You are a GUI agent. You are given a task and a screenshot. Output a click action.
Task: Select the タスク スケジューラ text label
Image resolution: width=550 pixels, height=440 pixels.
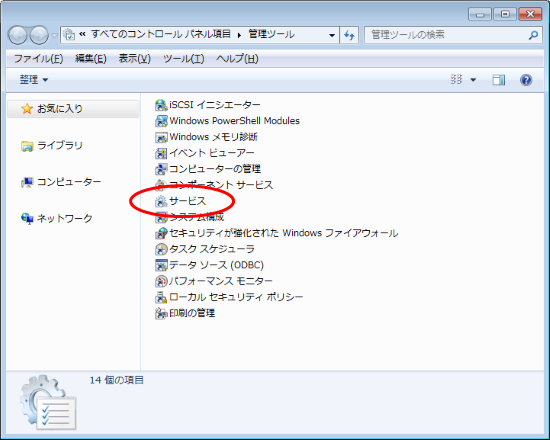[x=212, y=249]
